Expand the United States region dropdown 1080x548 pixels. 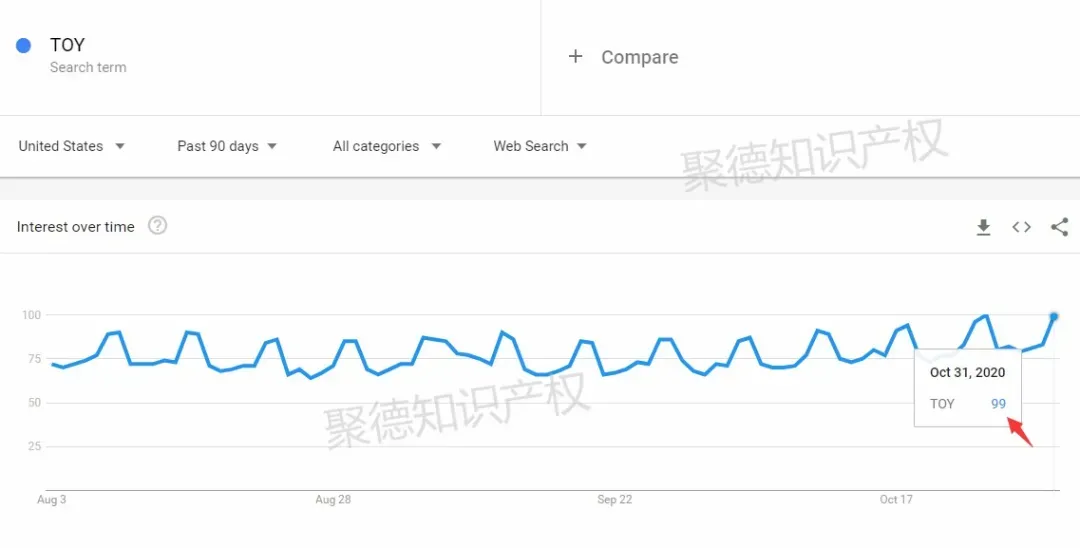tap(72, 146)
